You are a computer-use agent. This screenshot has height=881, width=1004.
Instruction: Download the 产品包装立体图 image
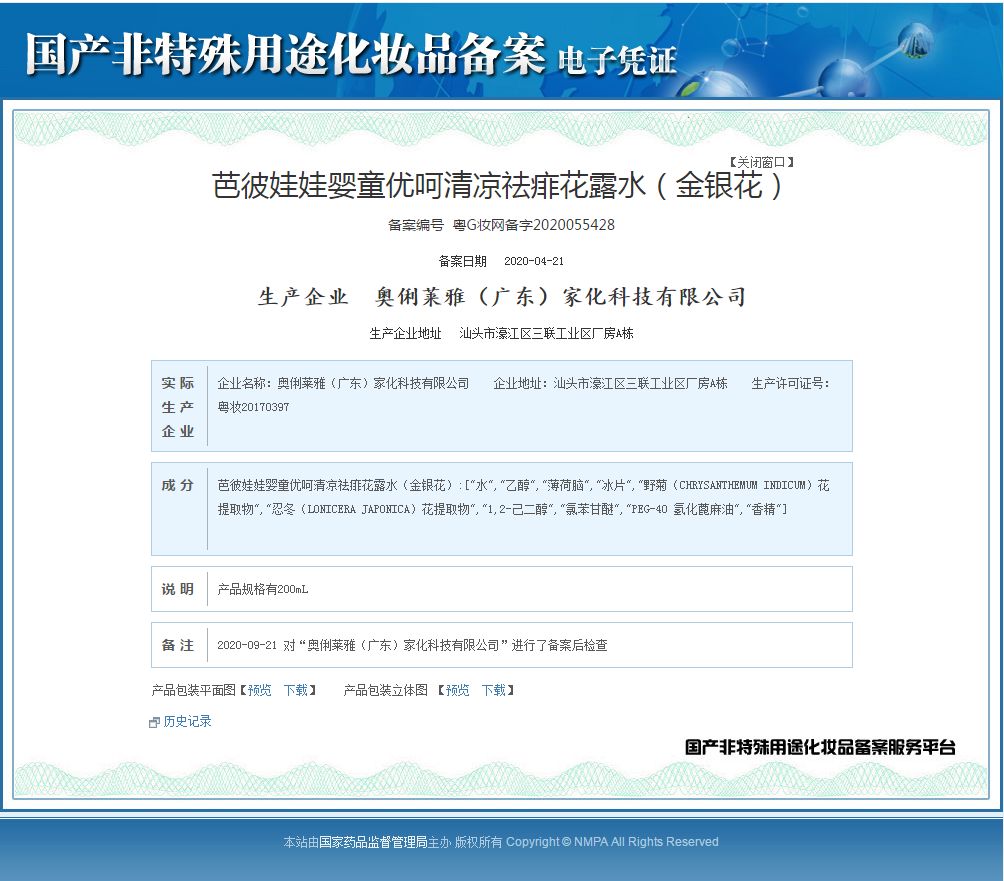click(494, 690)
